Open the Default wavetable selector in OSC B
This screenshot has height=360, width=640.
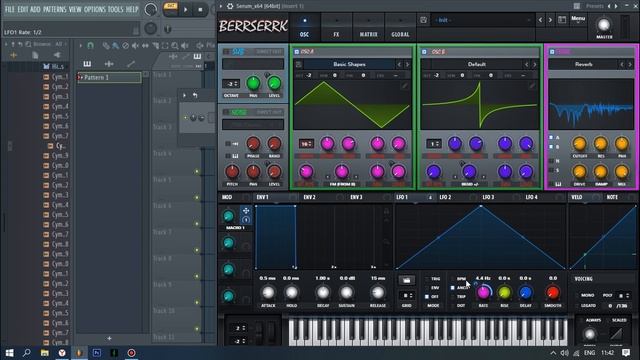476,64
